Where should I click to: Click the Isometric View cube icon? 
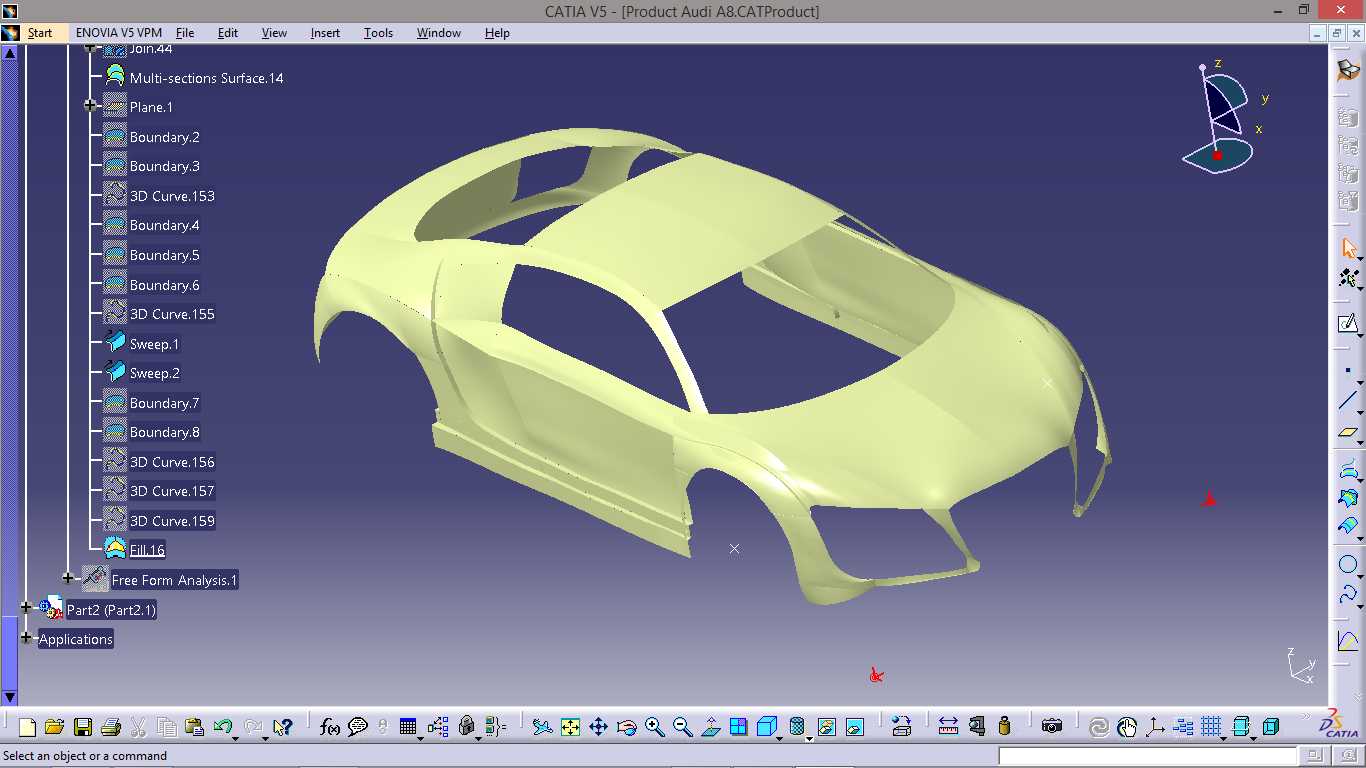point(766,727)
